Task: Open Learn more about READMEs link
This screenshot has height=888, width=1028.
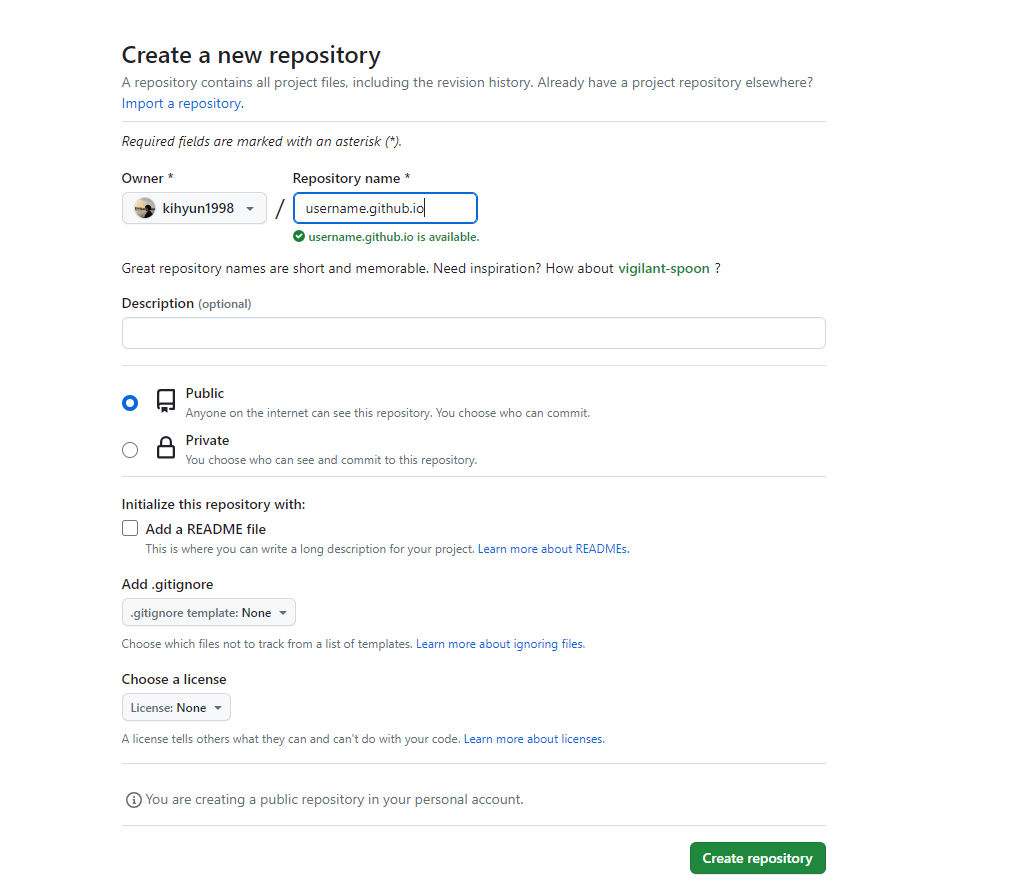Action: (553, 549)
